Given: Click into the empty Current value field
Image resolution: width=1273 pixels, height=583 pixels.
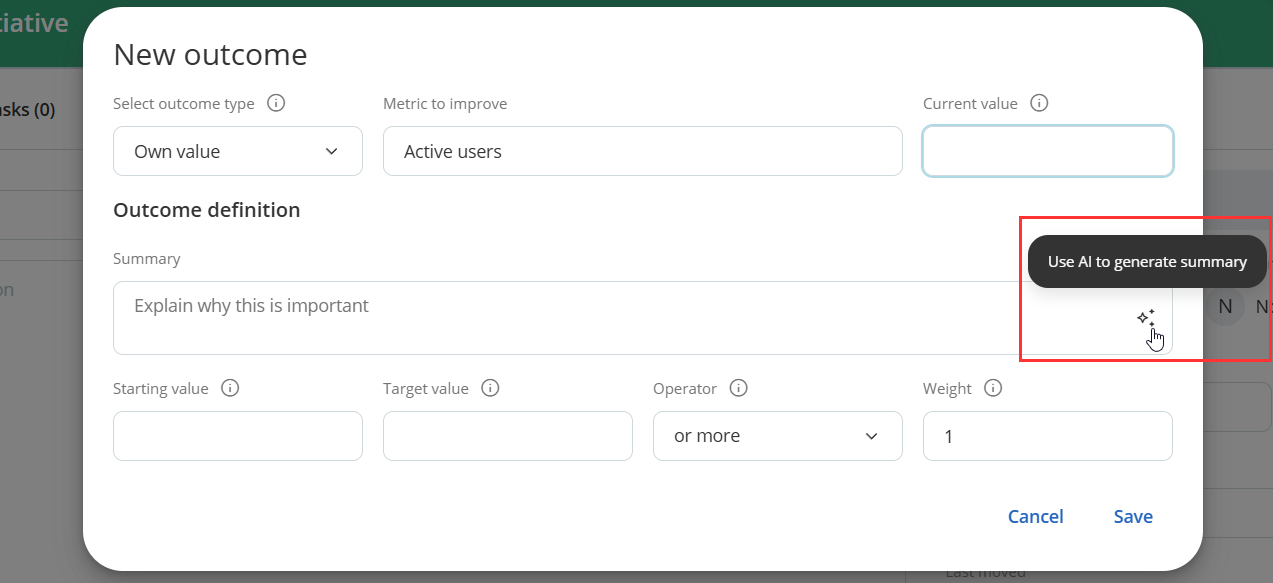Looking at the screenshot, I should point(1047,151).
